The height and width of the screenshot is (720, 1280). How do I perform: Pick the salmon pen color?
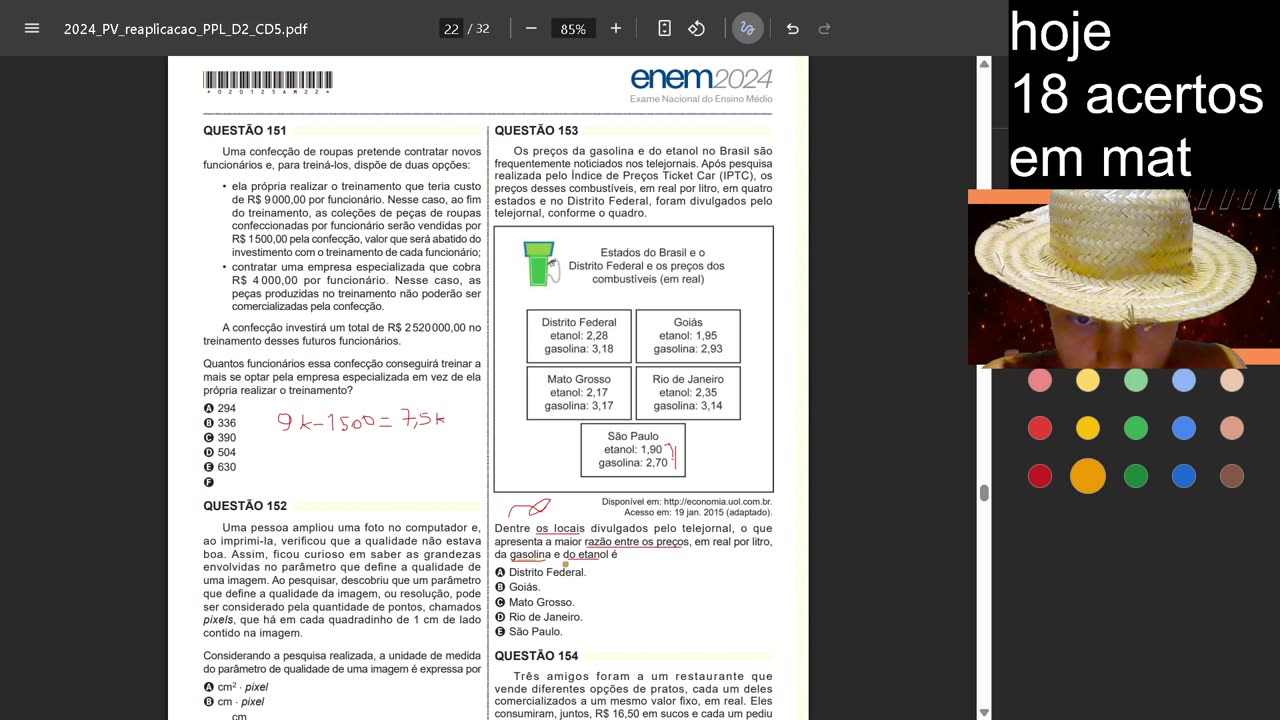1232,428
